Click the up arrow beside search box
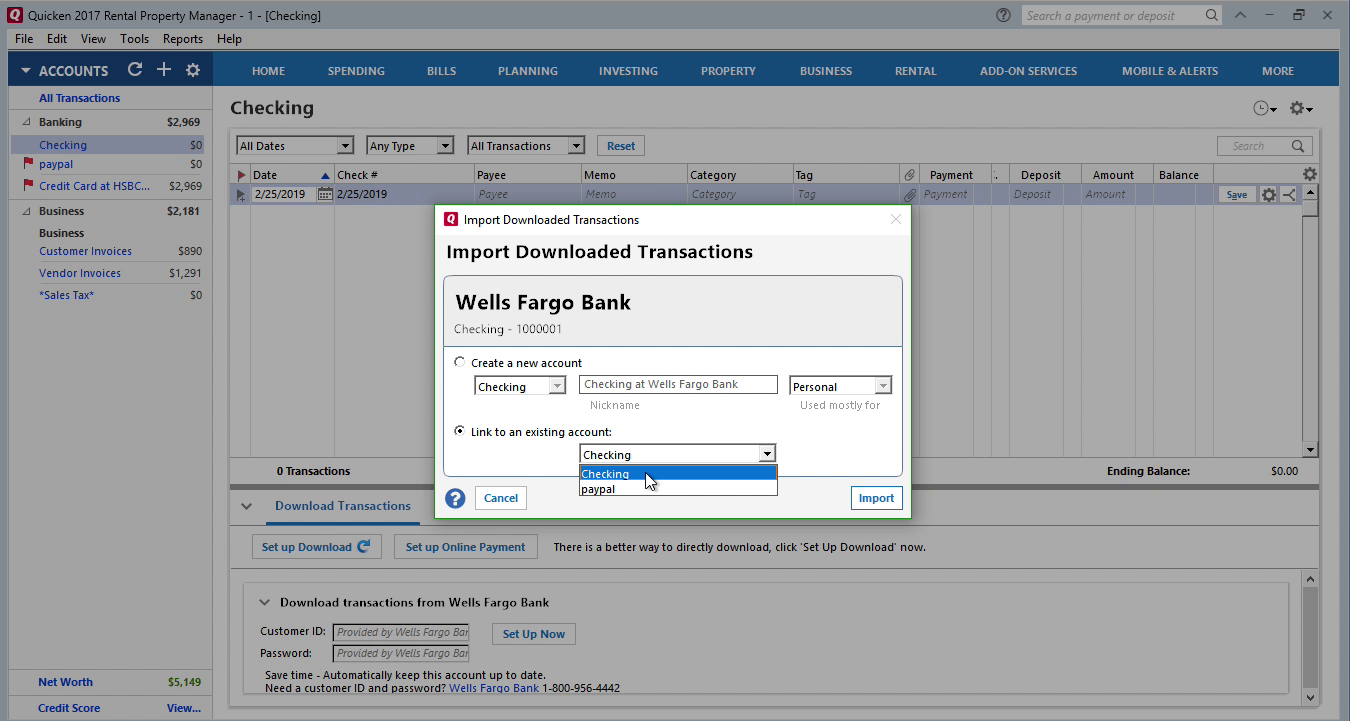 (x=1240, y=15)
